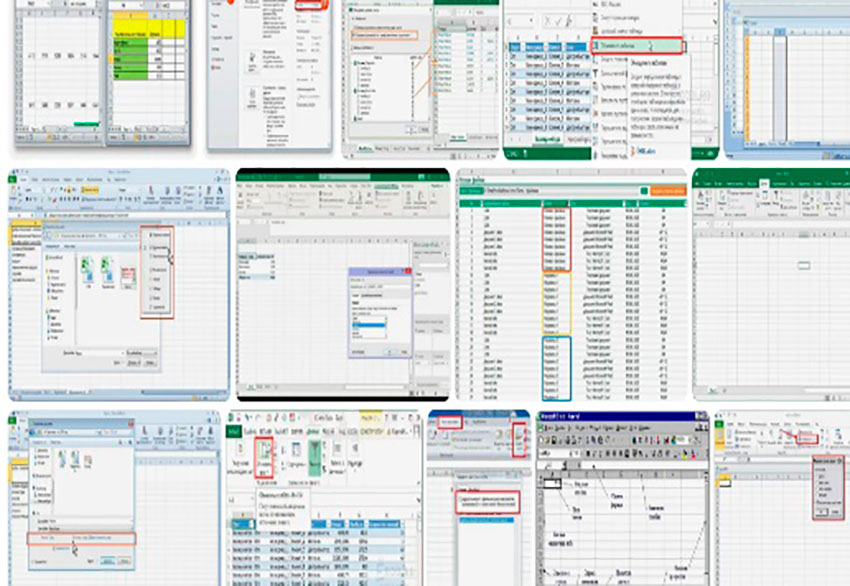Click the red-outlined ribbon icon above the tooltip

tap(265, 456)
